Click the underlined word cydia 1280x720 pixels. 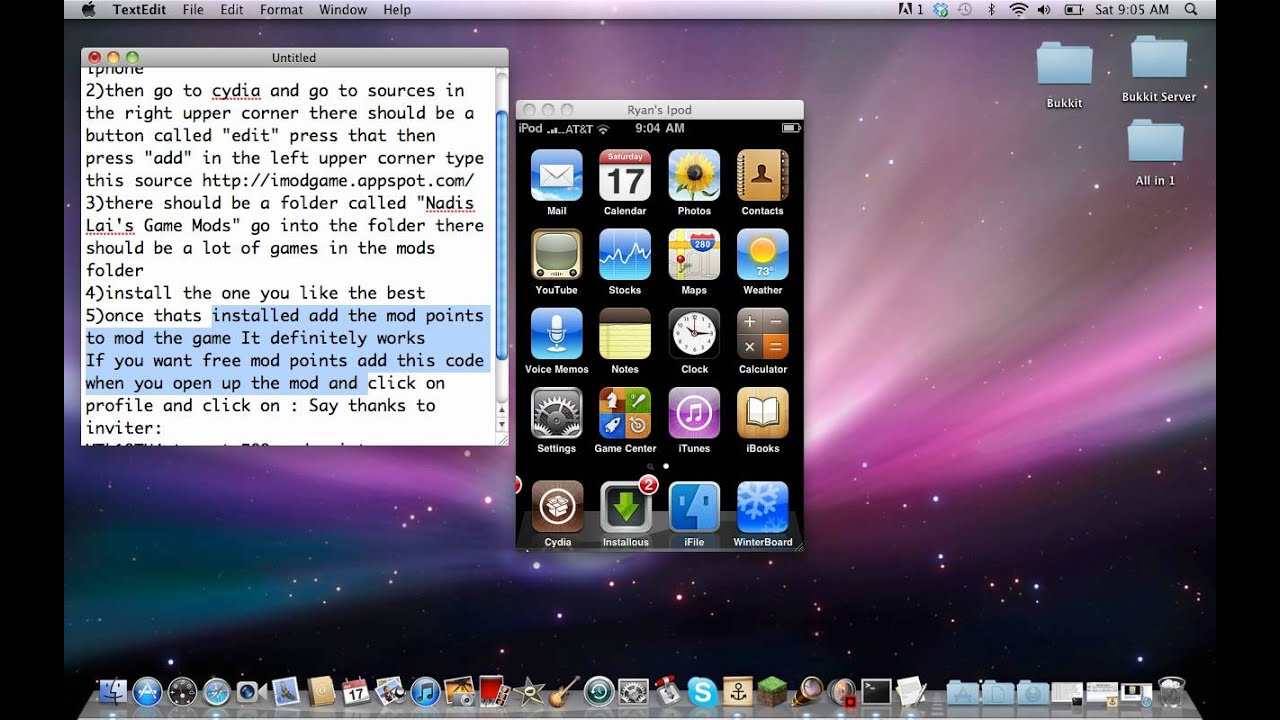(236, 90)
